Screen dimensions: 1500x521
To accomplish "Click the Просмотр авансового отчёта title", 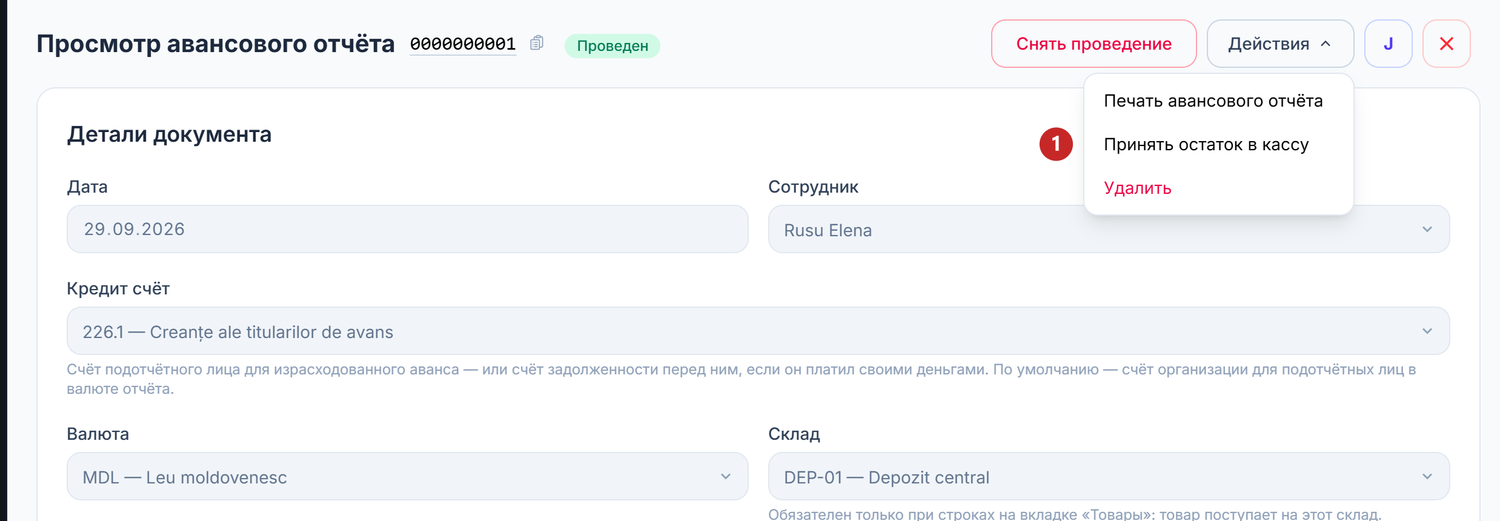I will coord(215,44).
